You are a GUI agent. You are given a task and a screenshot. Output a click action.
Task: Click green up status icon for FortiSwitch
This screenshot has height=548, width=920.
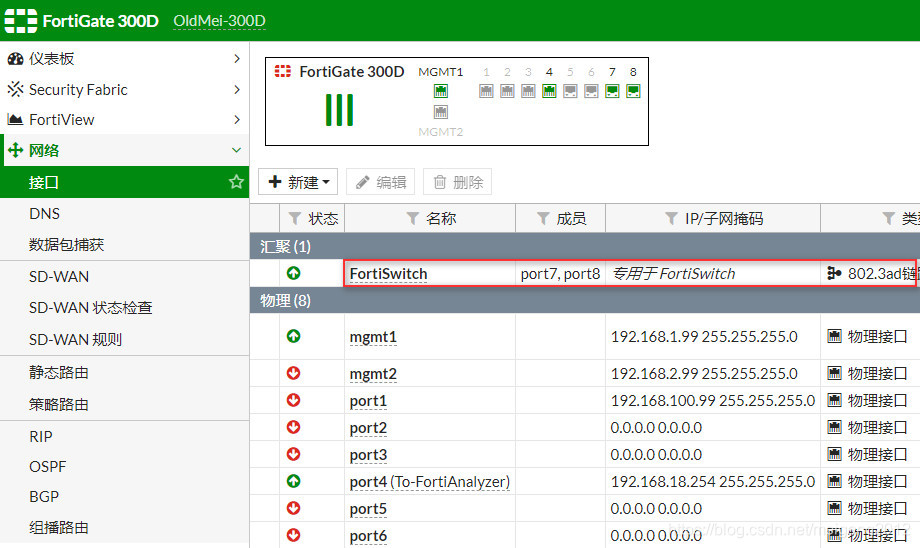293,273
